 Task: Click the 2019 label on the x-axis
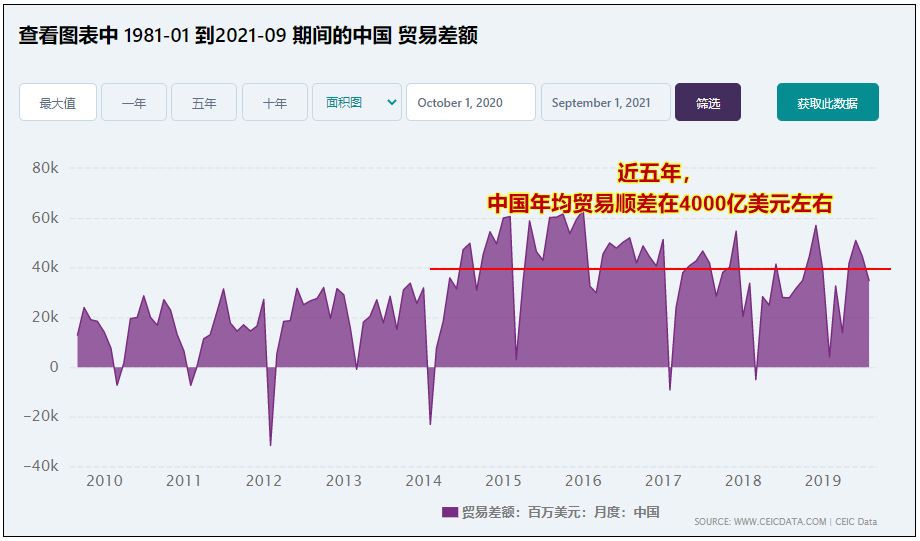[823, 481]
